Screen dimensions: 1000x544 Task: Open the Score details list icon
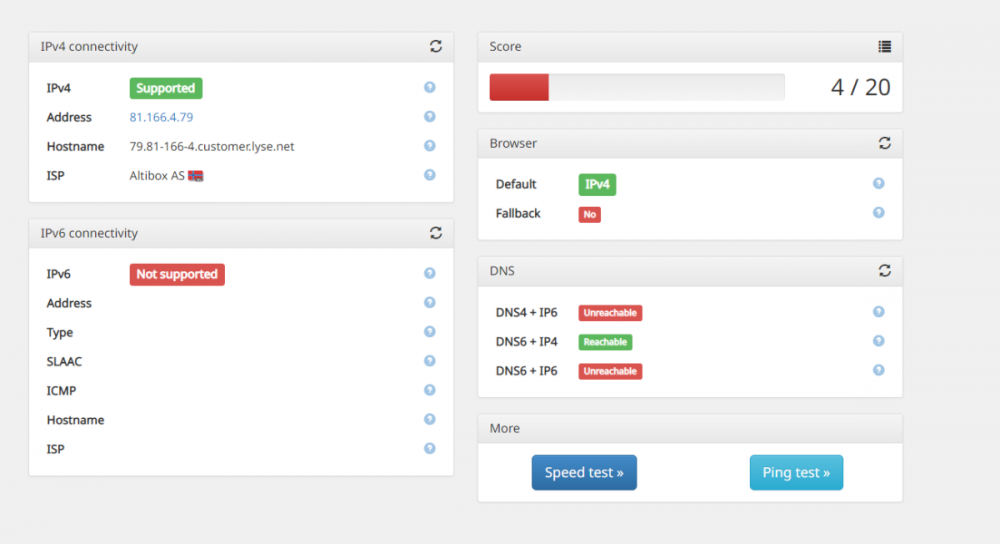(x=884, y=46)
